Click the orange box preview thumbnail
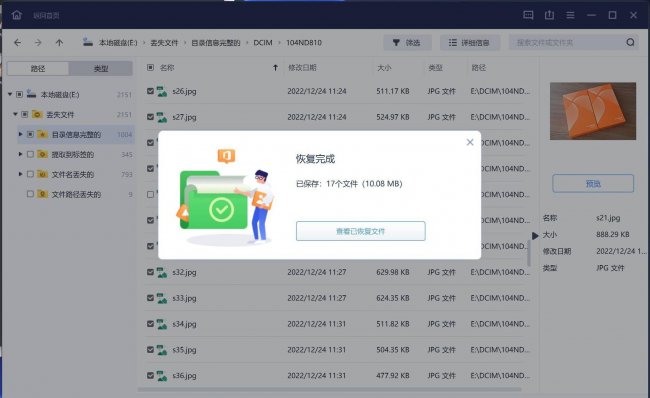 click(593, 111)
